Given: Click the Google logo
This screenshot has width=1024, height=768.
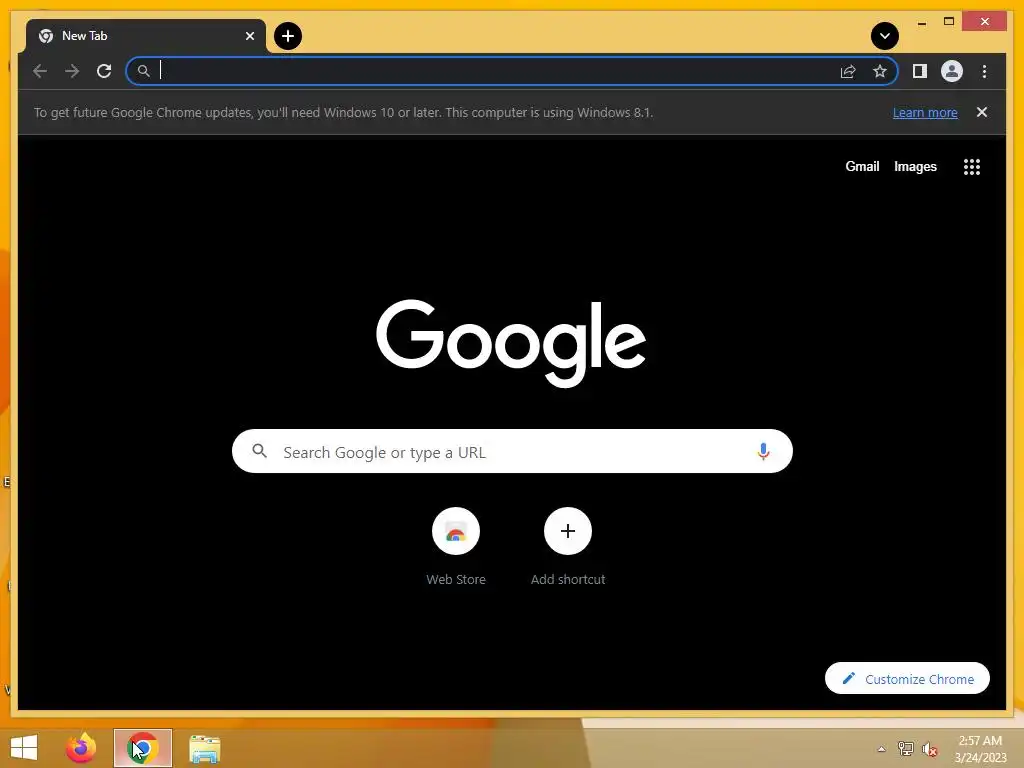Looking at the screenshot, I should tap(511, 343).
